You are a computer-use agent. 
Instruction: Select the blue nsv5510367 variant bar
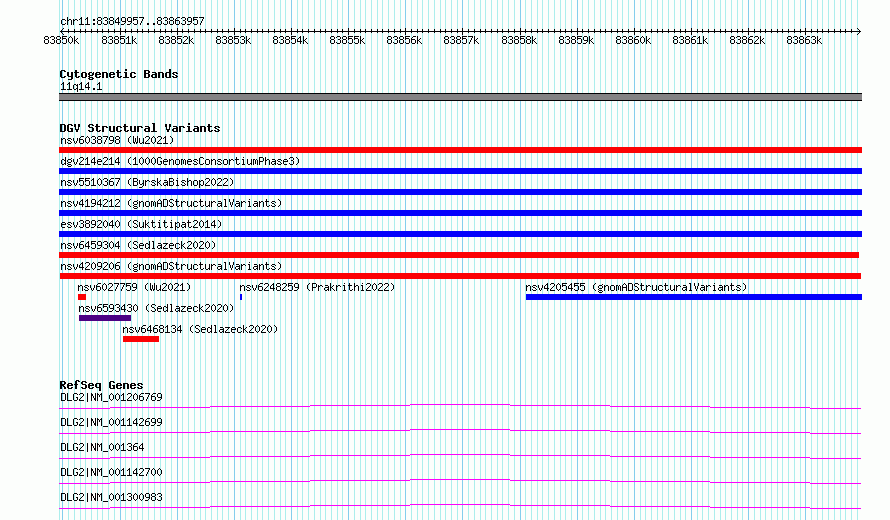(460, 192)
